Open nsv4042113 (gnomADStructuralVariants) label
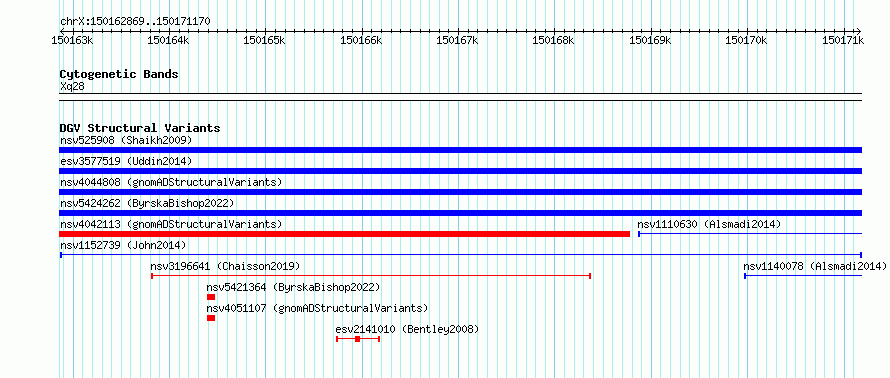The width and height of the screenshot is (890, 378). (171, 224)
